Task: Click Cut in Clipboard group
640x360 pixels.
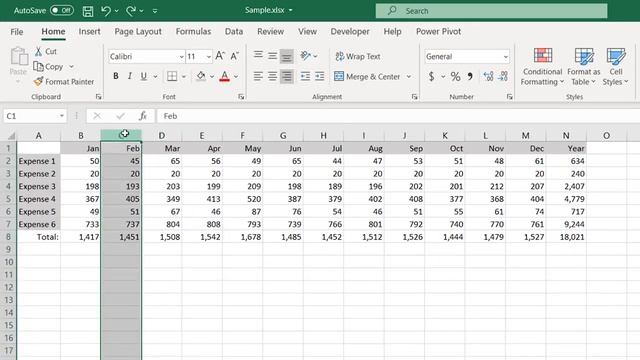Action: pos(46,51)
